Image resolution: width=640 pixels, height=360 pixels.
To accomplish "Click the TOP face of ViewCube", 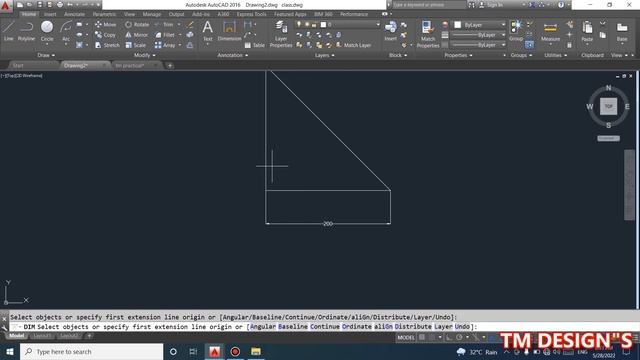I will point(608,107).
